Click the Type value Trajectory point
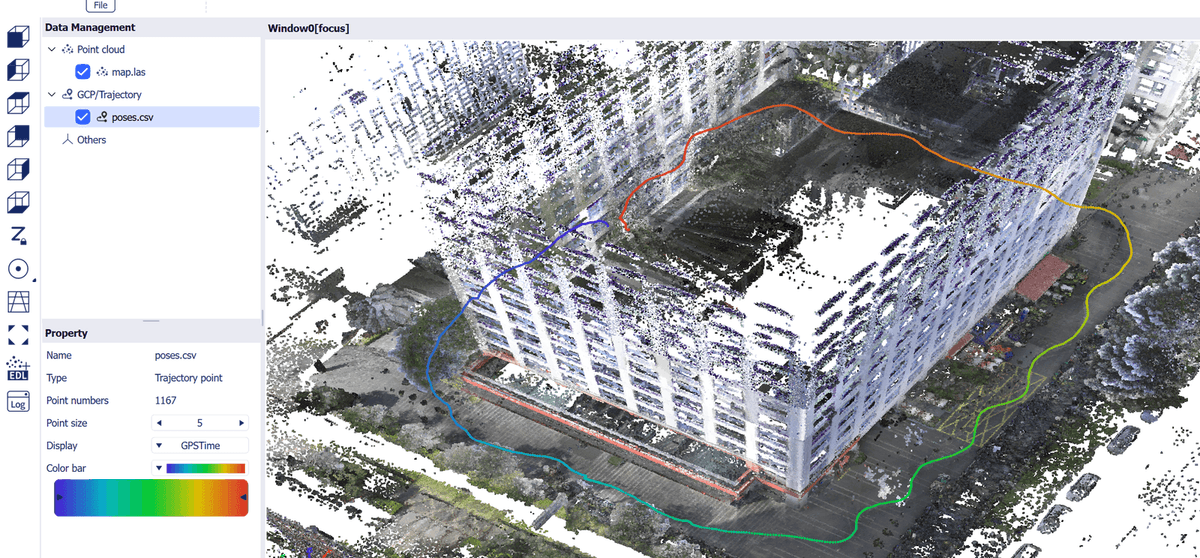This screenshot has width=1200, height=558. [189, 378]
